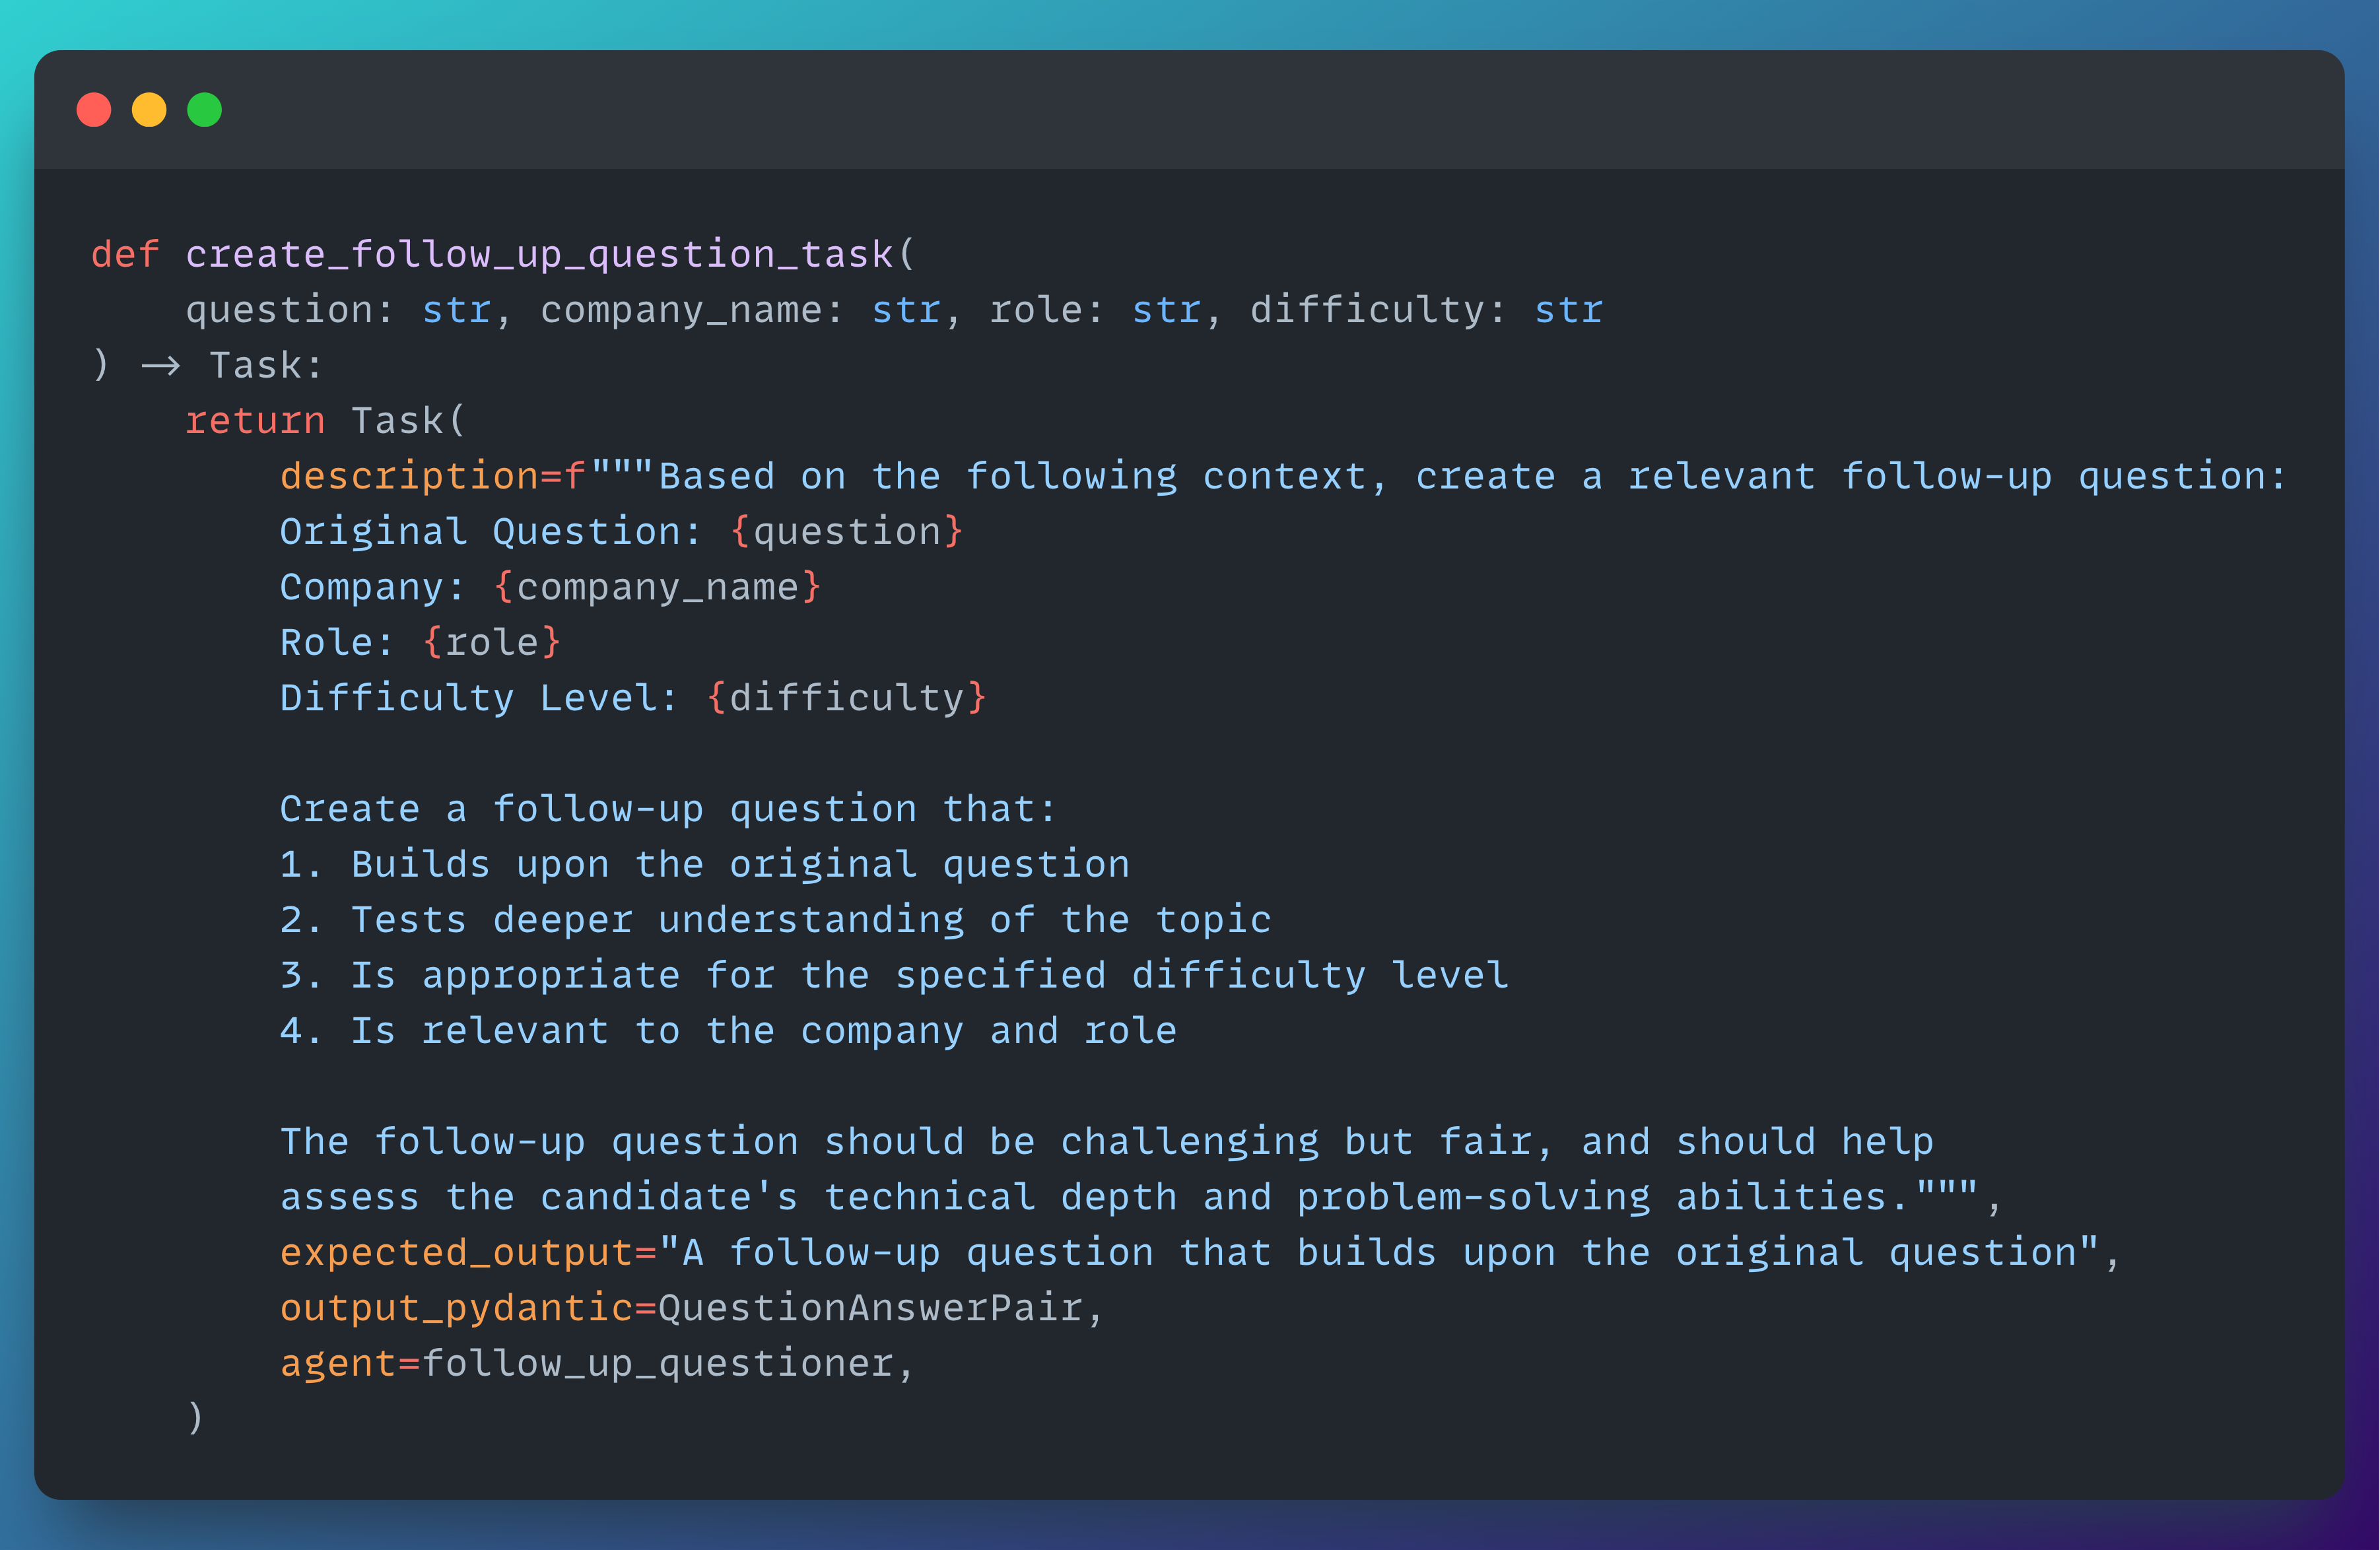This screenshot has width=2380, height=1550.
Task: Click the follow_up_questioner agent value
Action: coord(657,1364)
